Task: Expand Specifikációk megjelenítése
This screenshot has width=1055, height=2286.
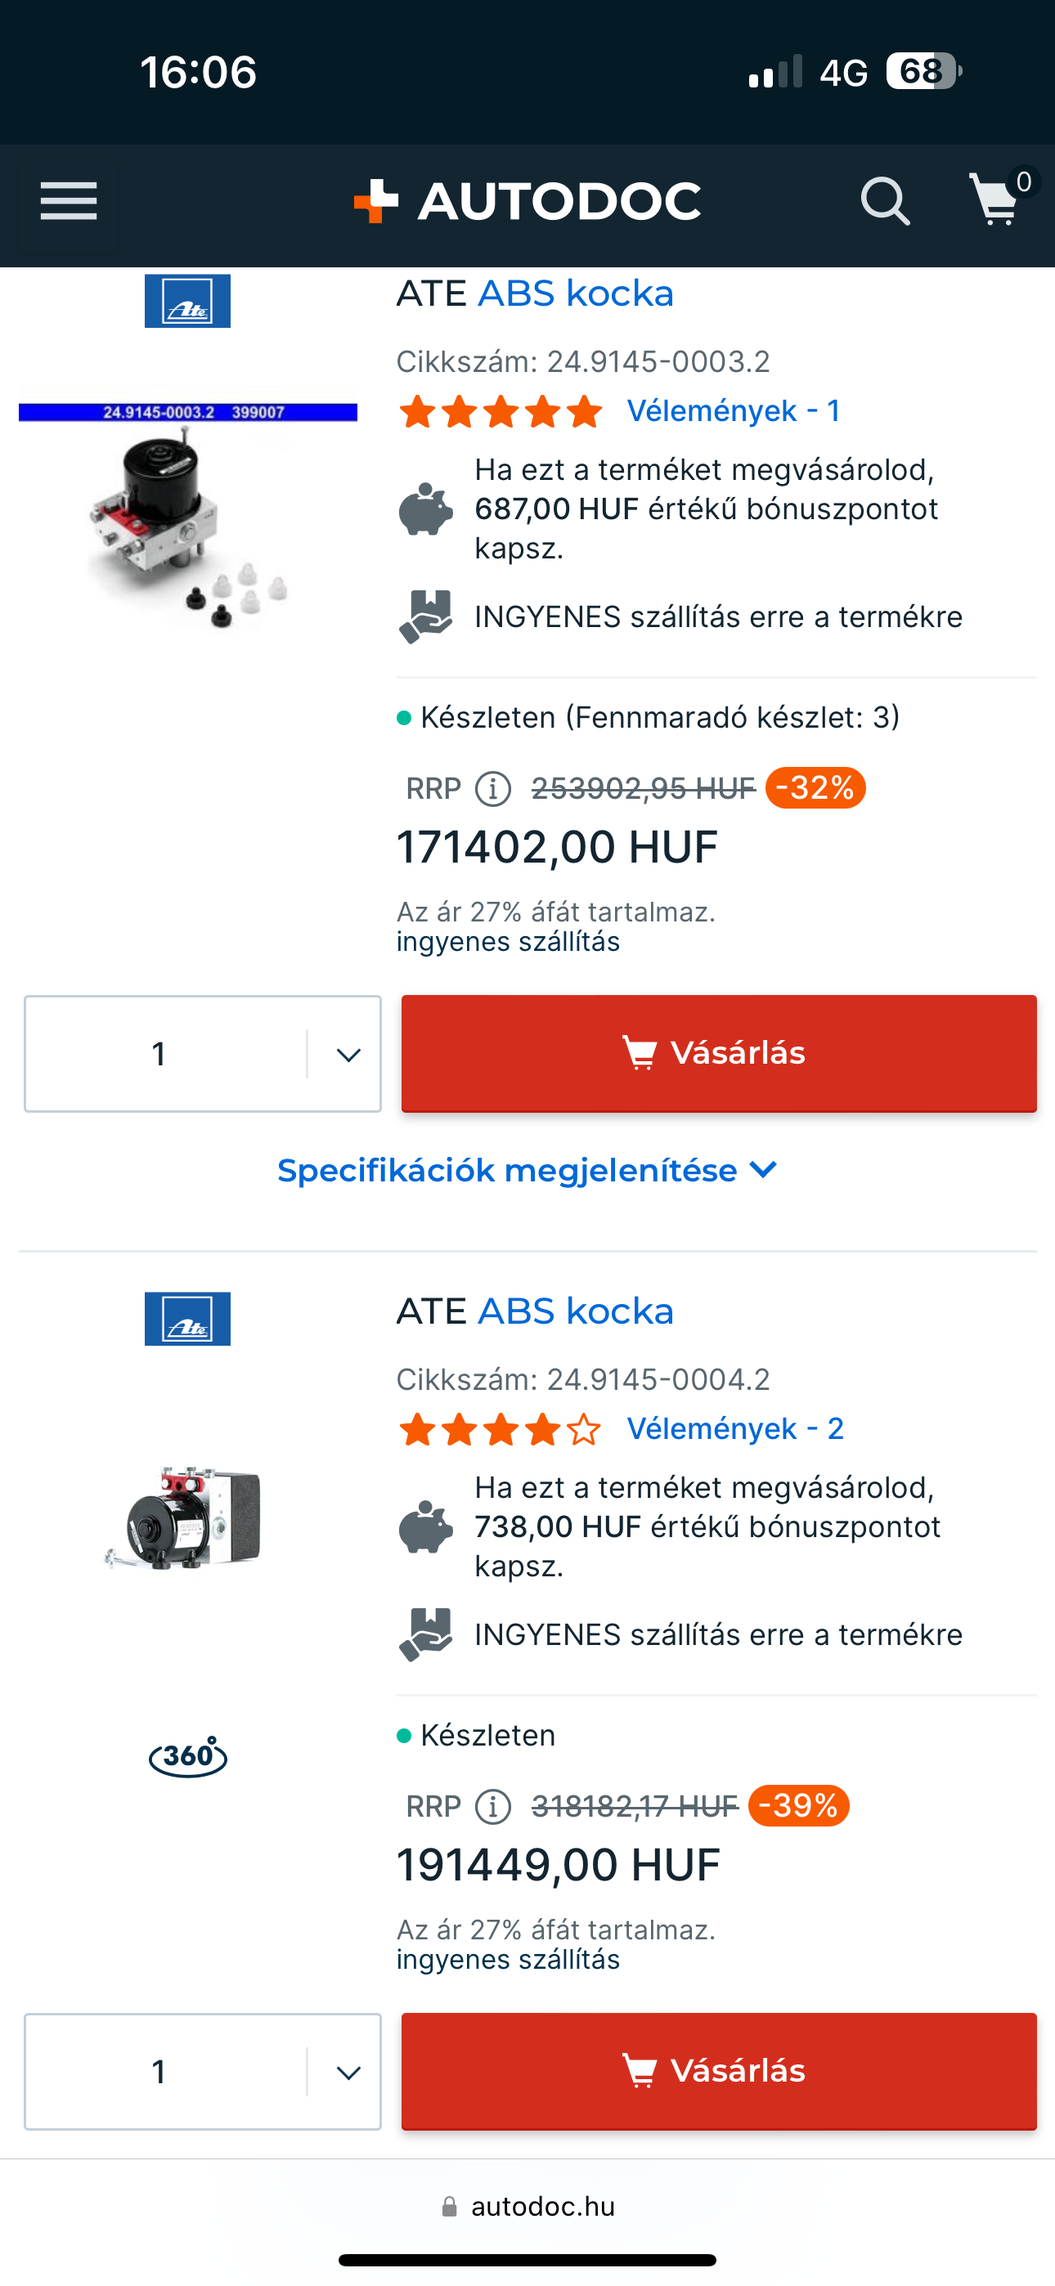Action: (x=527, y=1170)
